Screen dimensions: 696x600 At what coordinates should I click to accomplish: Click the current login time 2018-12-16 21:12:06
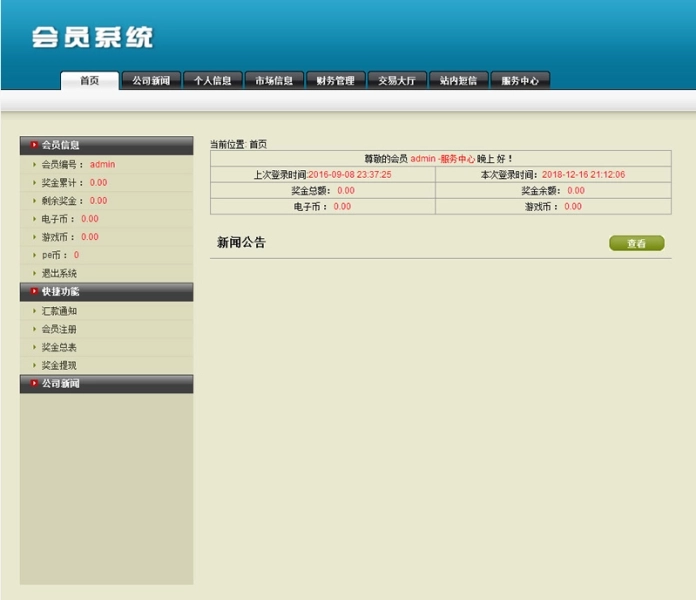click(x=583, y=174)
